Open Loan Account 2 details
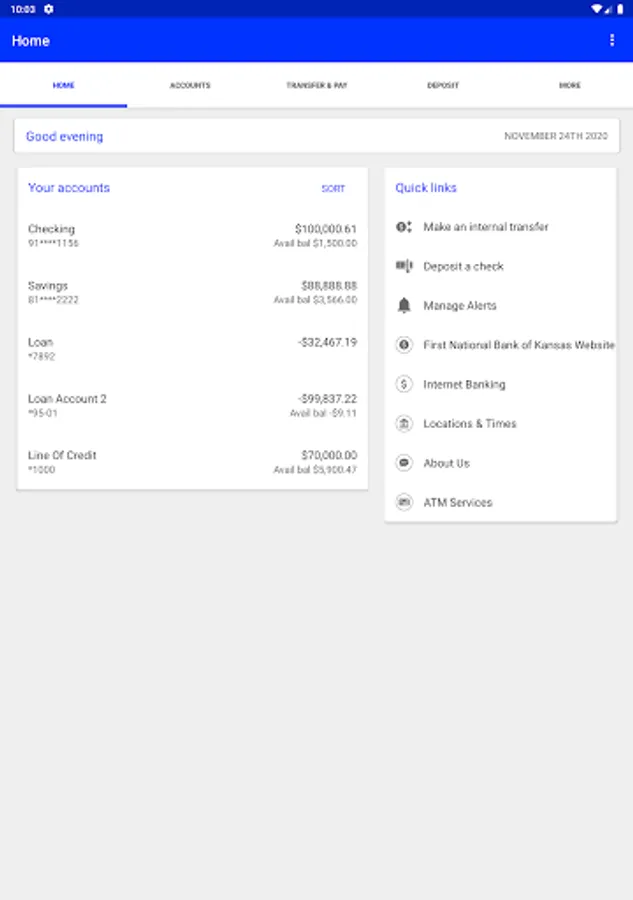The height and width of the screenshot is (900, 633). 192,405
